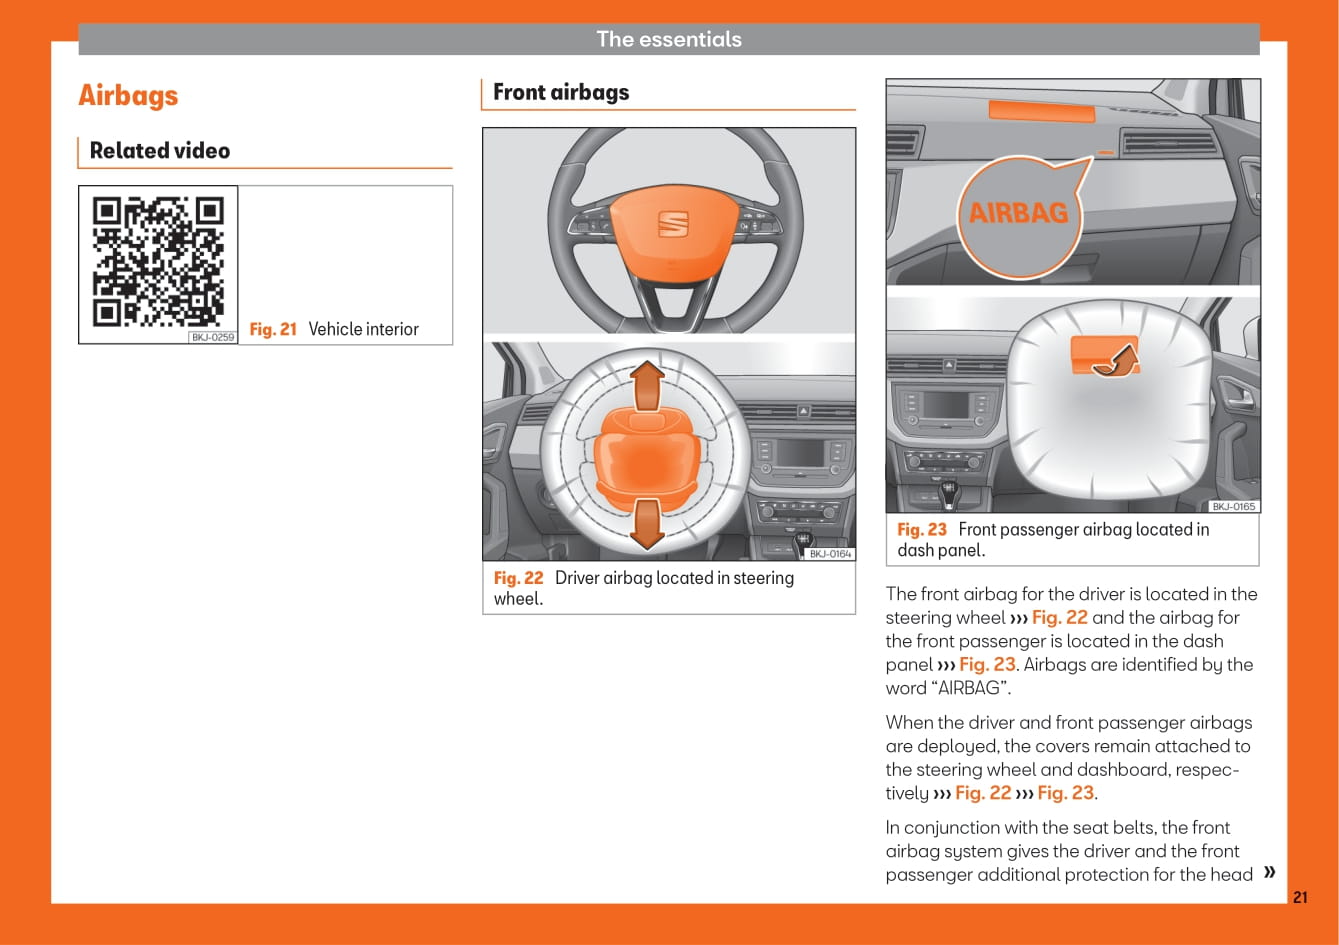The width and height of the screenshot is (1339, 945).
Task: Open Fig. 23 link after "respectively" text
Action: pos(1066,793)
